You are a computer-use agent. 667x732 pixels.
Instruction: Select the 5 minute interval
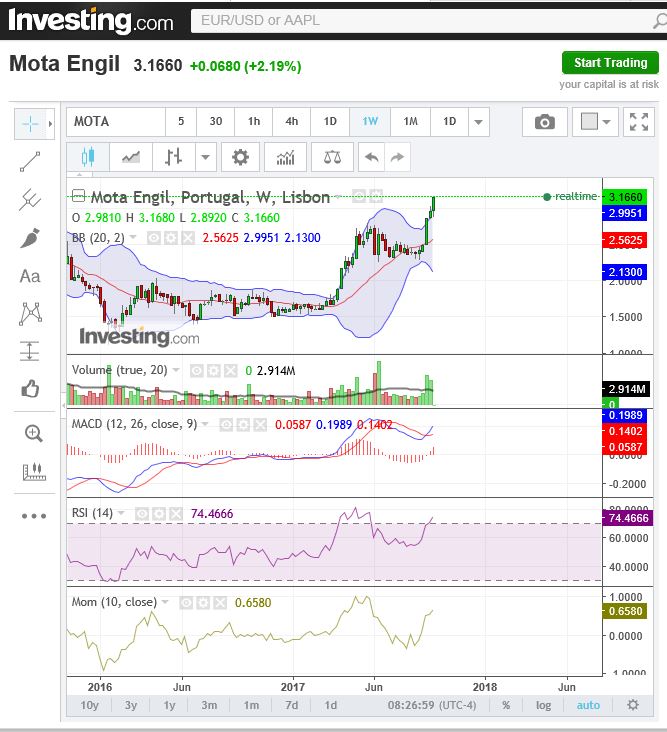[181, 122]
